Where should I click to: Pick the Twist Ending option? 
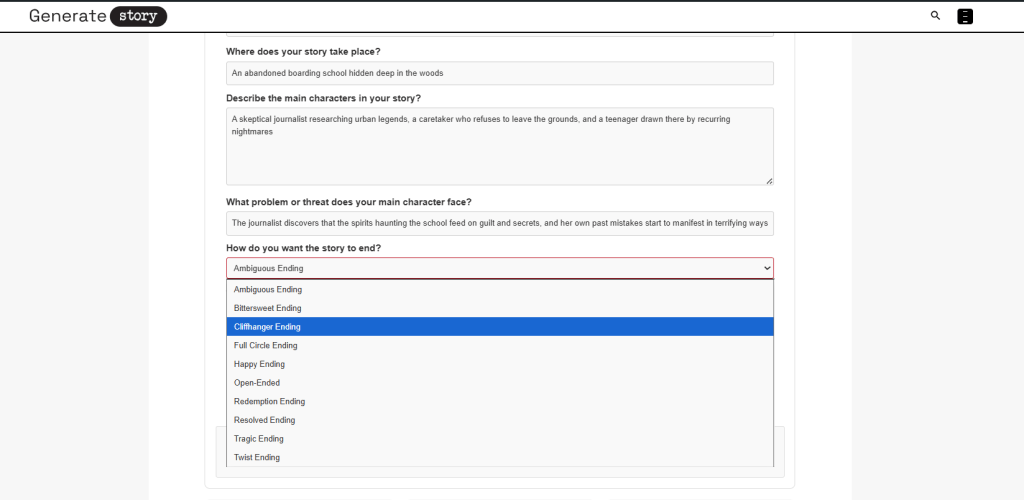point(257,457)
